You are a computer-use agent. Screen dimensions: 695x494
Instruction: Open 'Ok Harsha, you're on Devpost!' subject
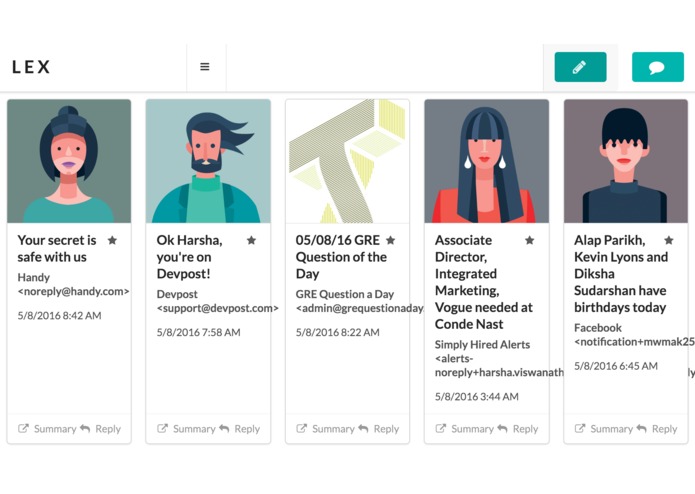pyautogui.click(x=190, y=257)
